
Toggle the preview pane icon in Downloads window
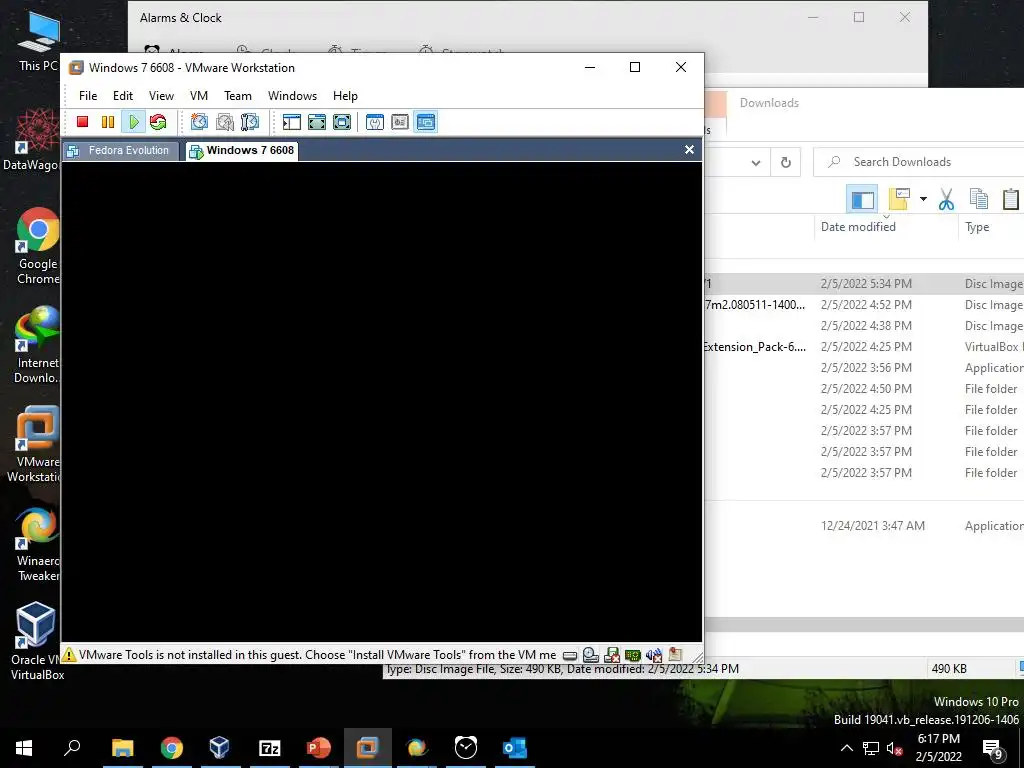(x=862, y=199)
